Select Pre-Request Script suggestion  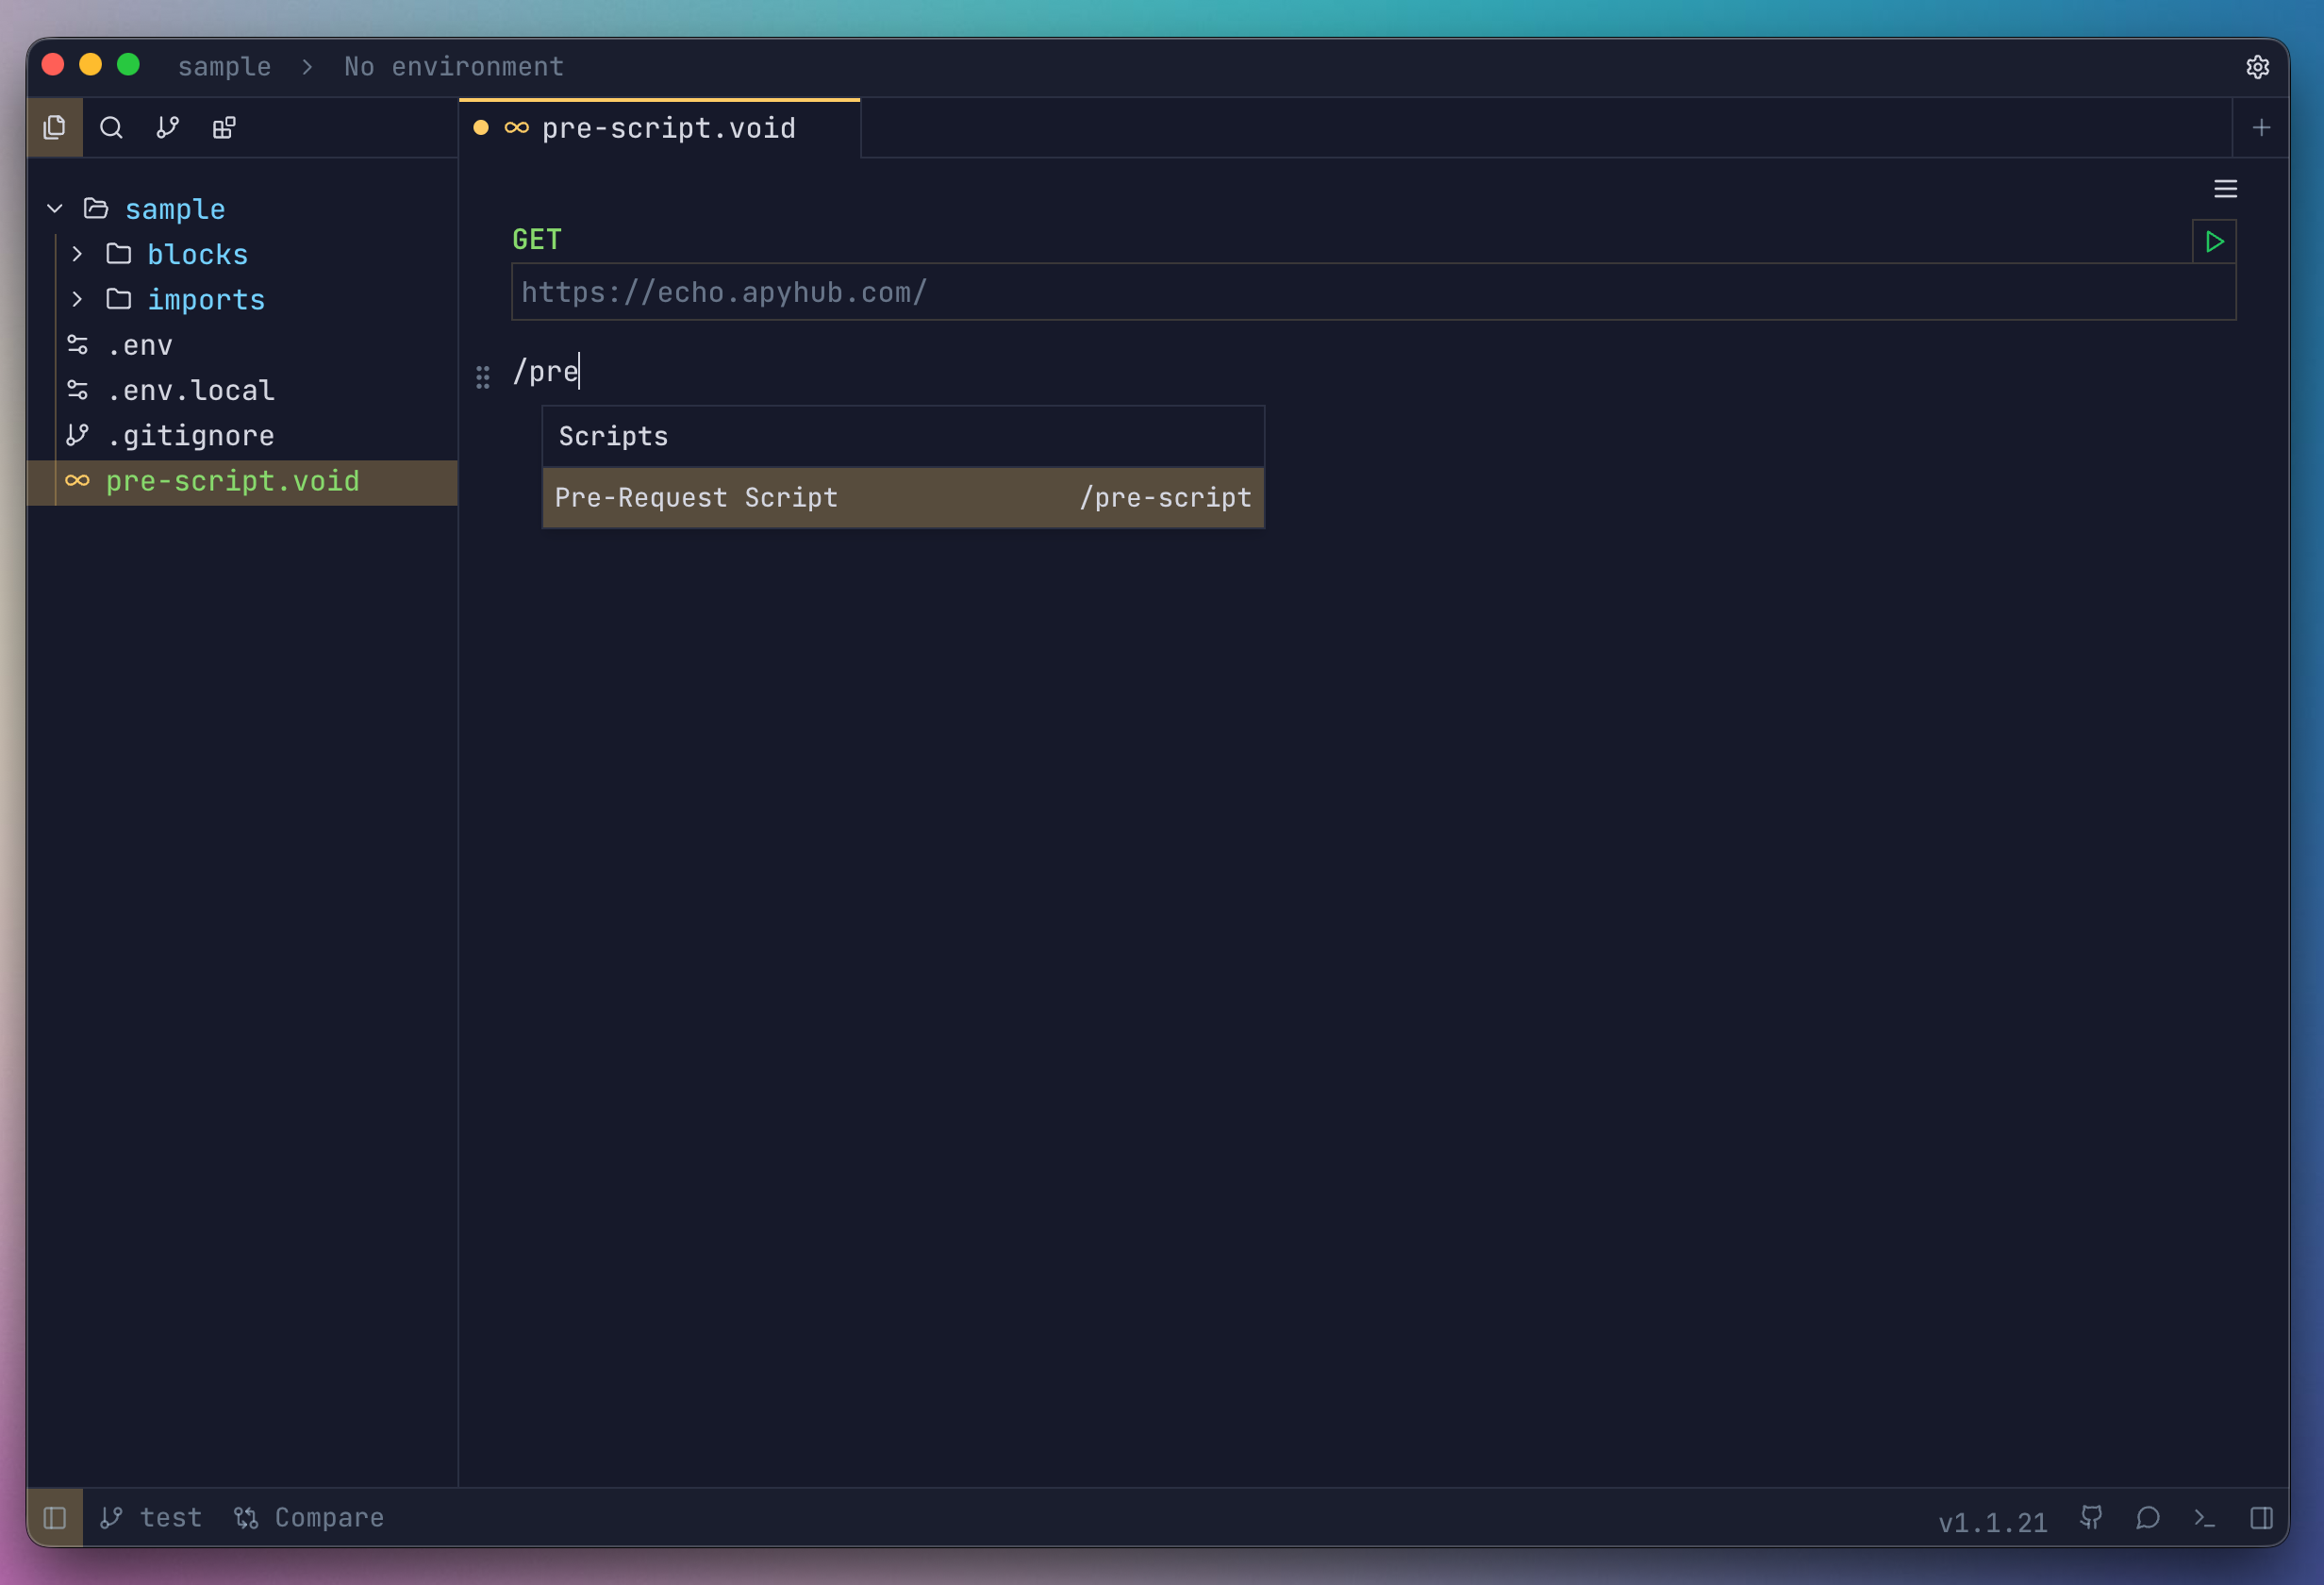(x=902, y=498)
